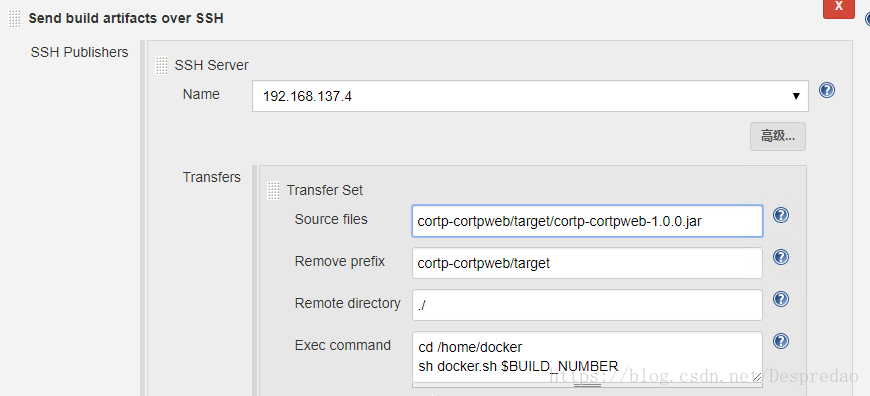Click the dropdown arrow next to 192.168.137.4
This screenshot has height=396, width=870.
pyautogui.click(x=796, y=97)
